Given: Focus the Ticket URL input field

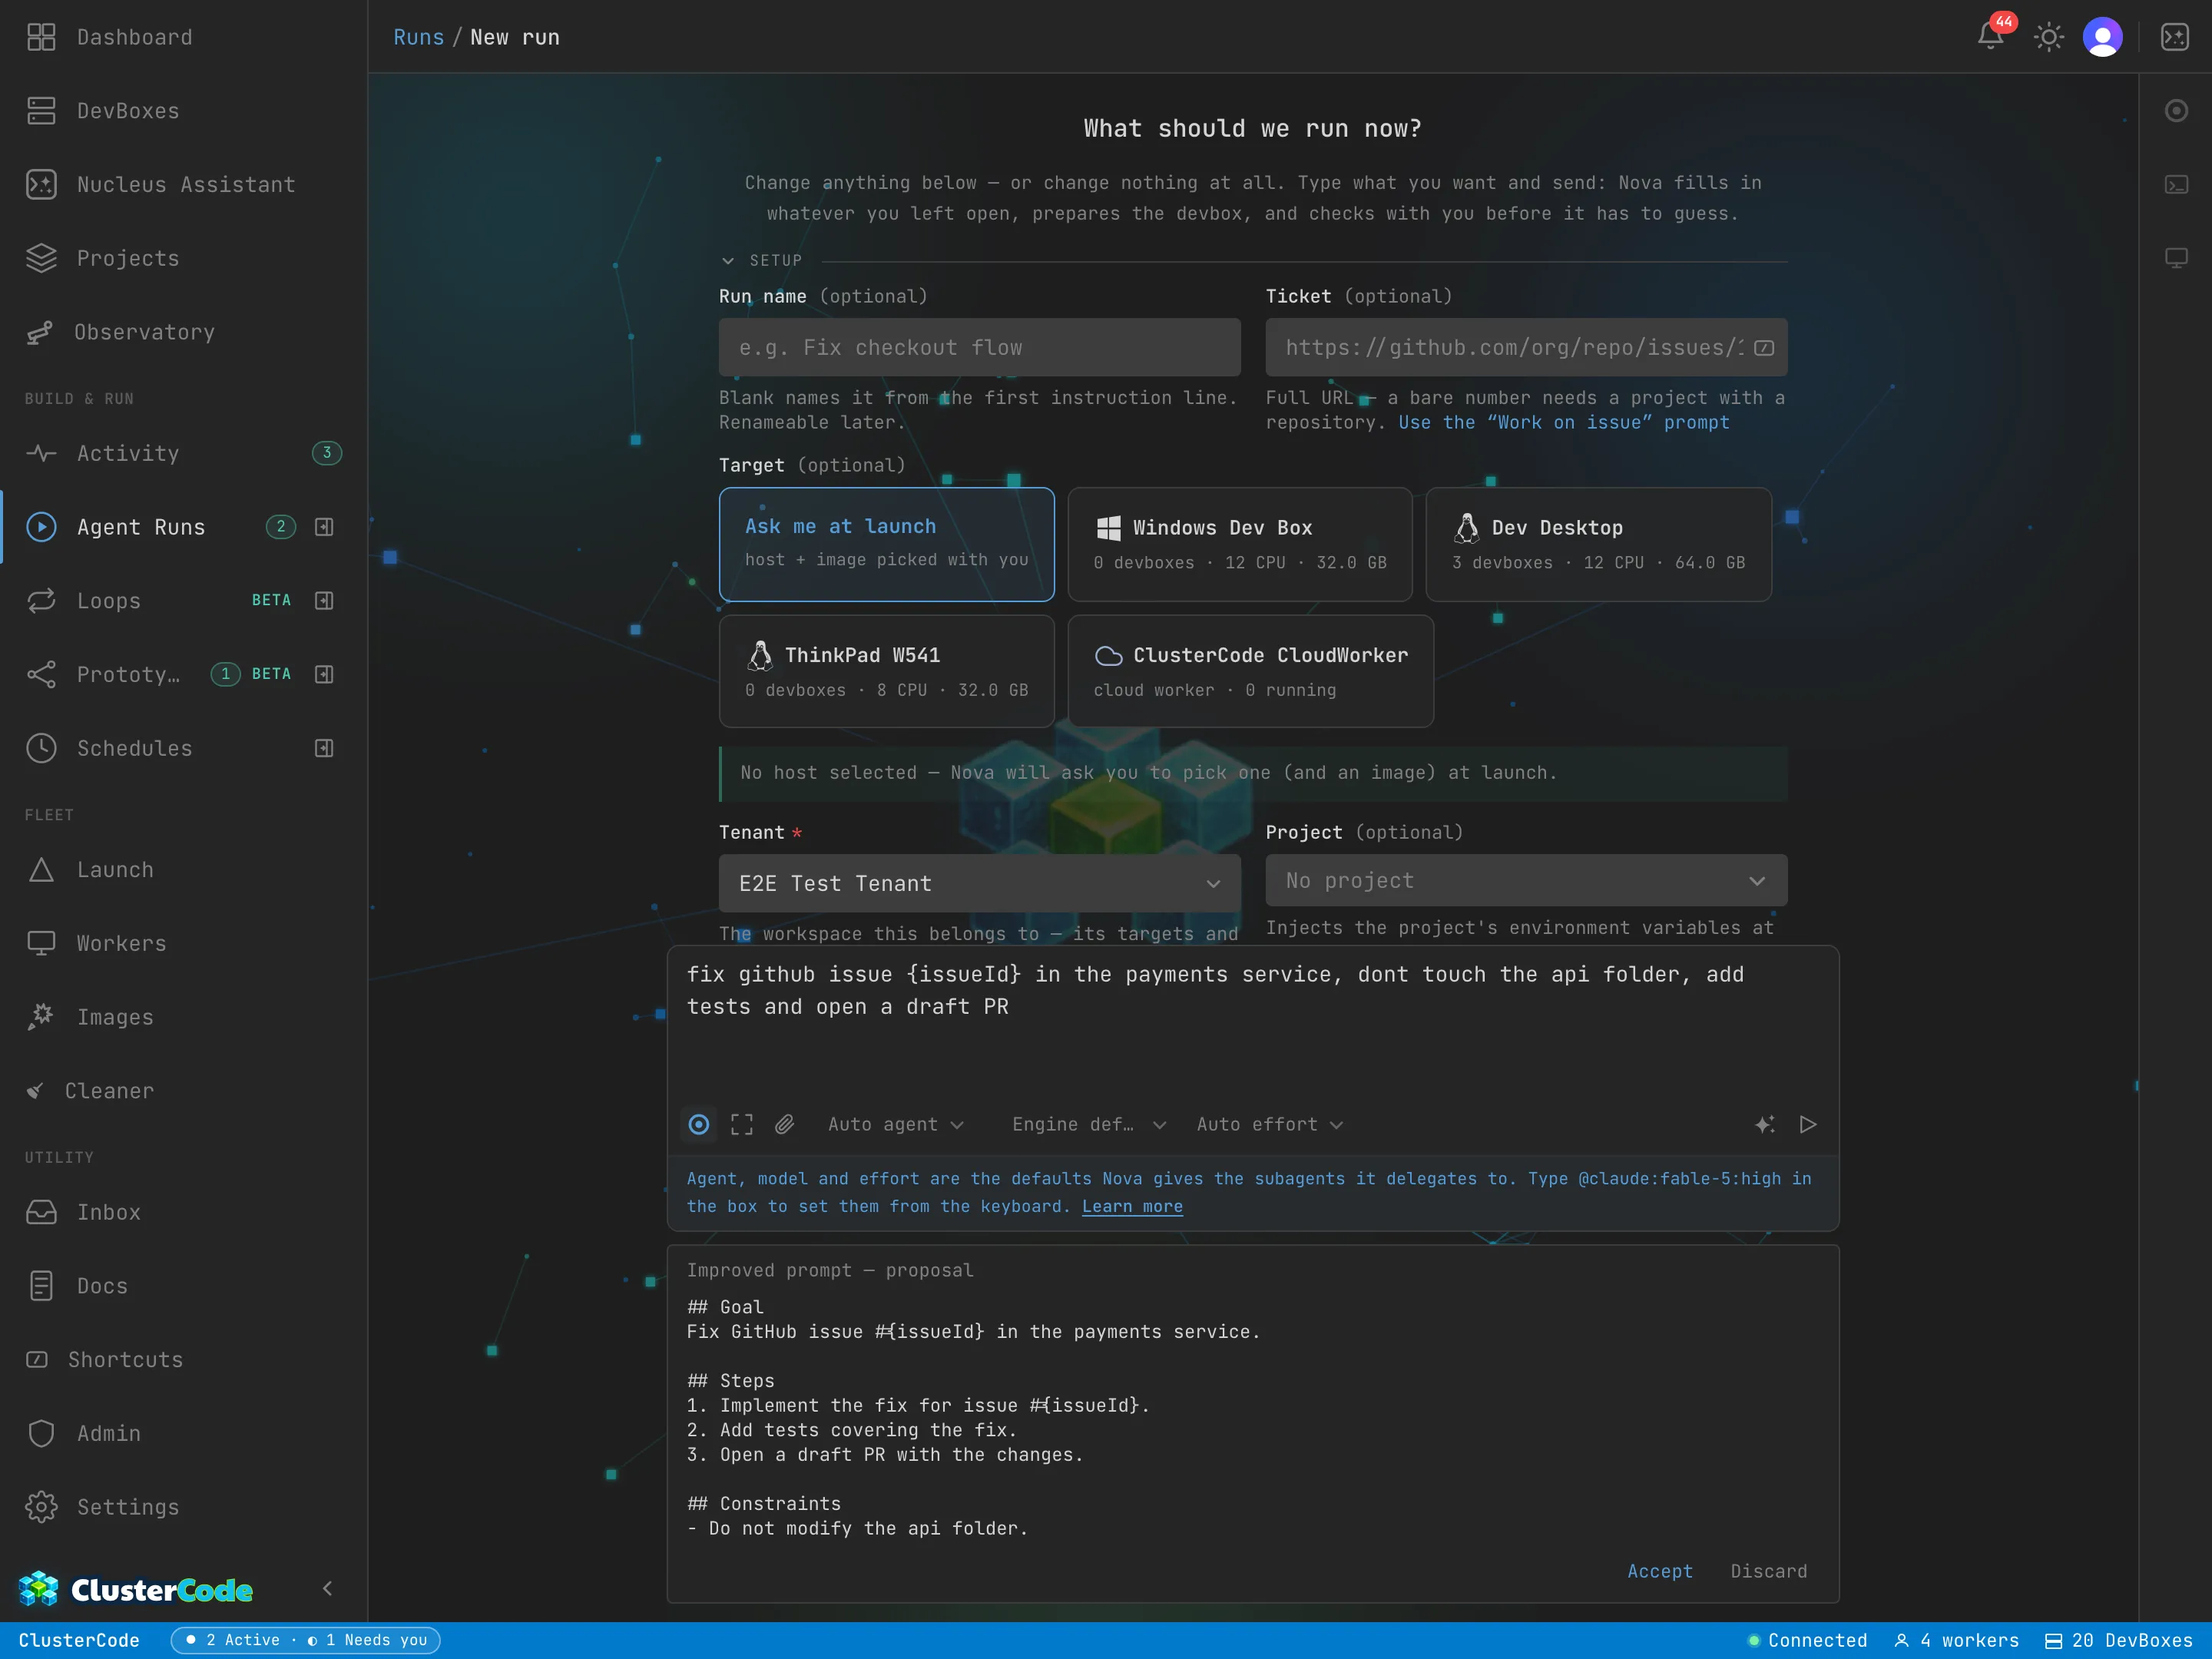Looking at the screenshot, I should tap(1526, 347).
